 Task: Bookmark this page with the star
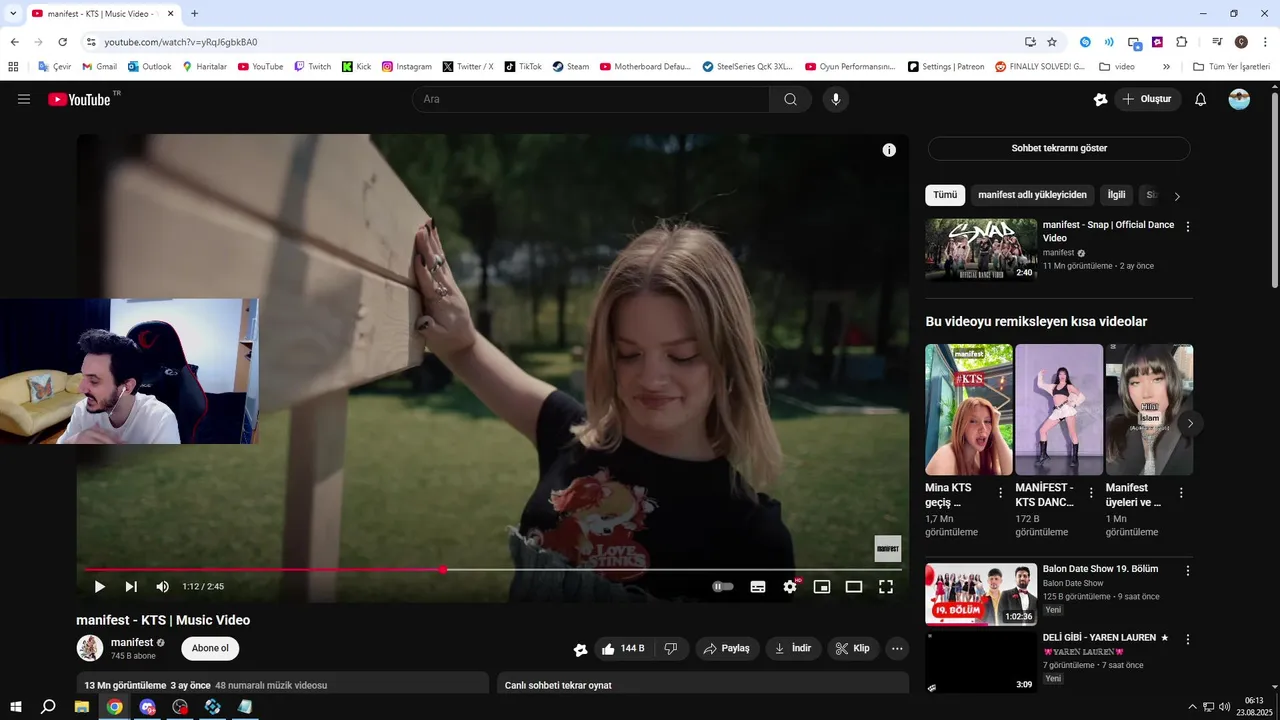tap(1052, 42)
